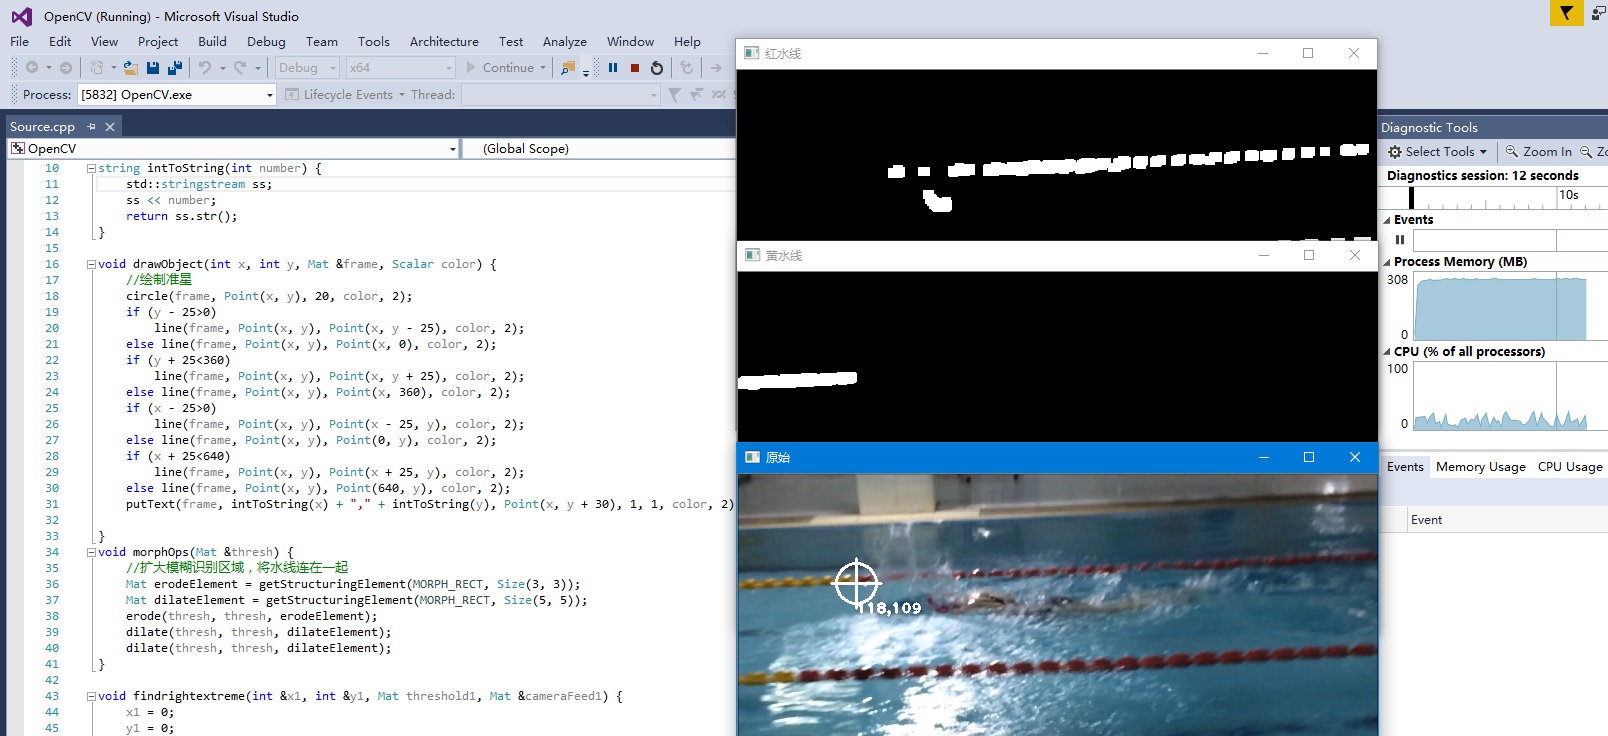
Task: Open the File menu
Action: click(x=20, y=42)
